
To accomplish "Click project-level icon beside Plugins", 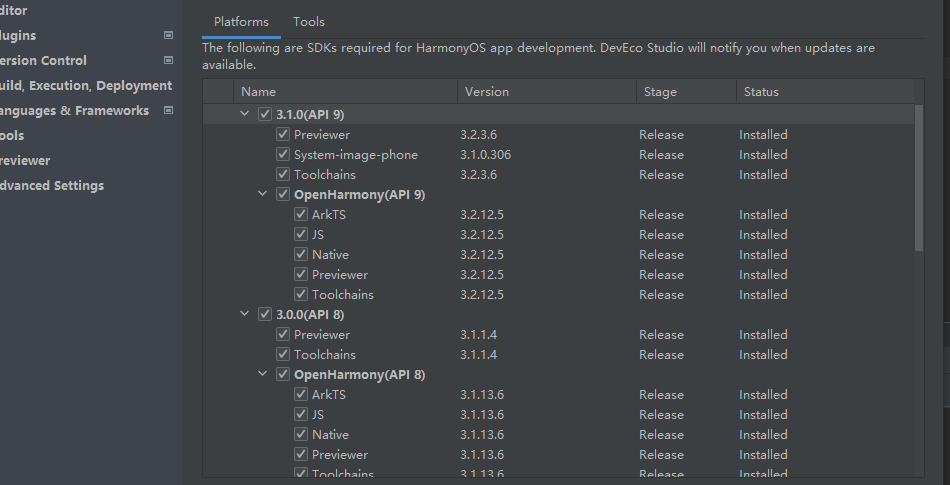I will click(x=169, y=35).
